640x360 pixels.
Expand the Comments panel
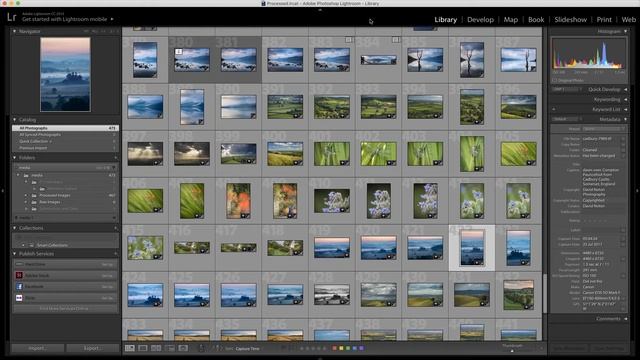pos(625,319)
